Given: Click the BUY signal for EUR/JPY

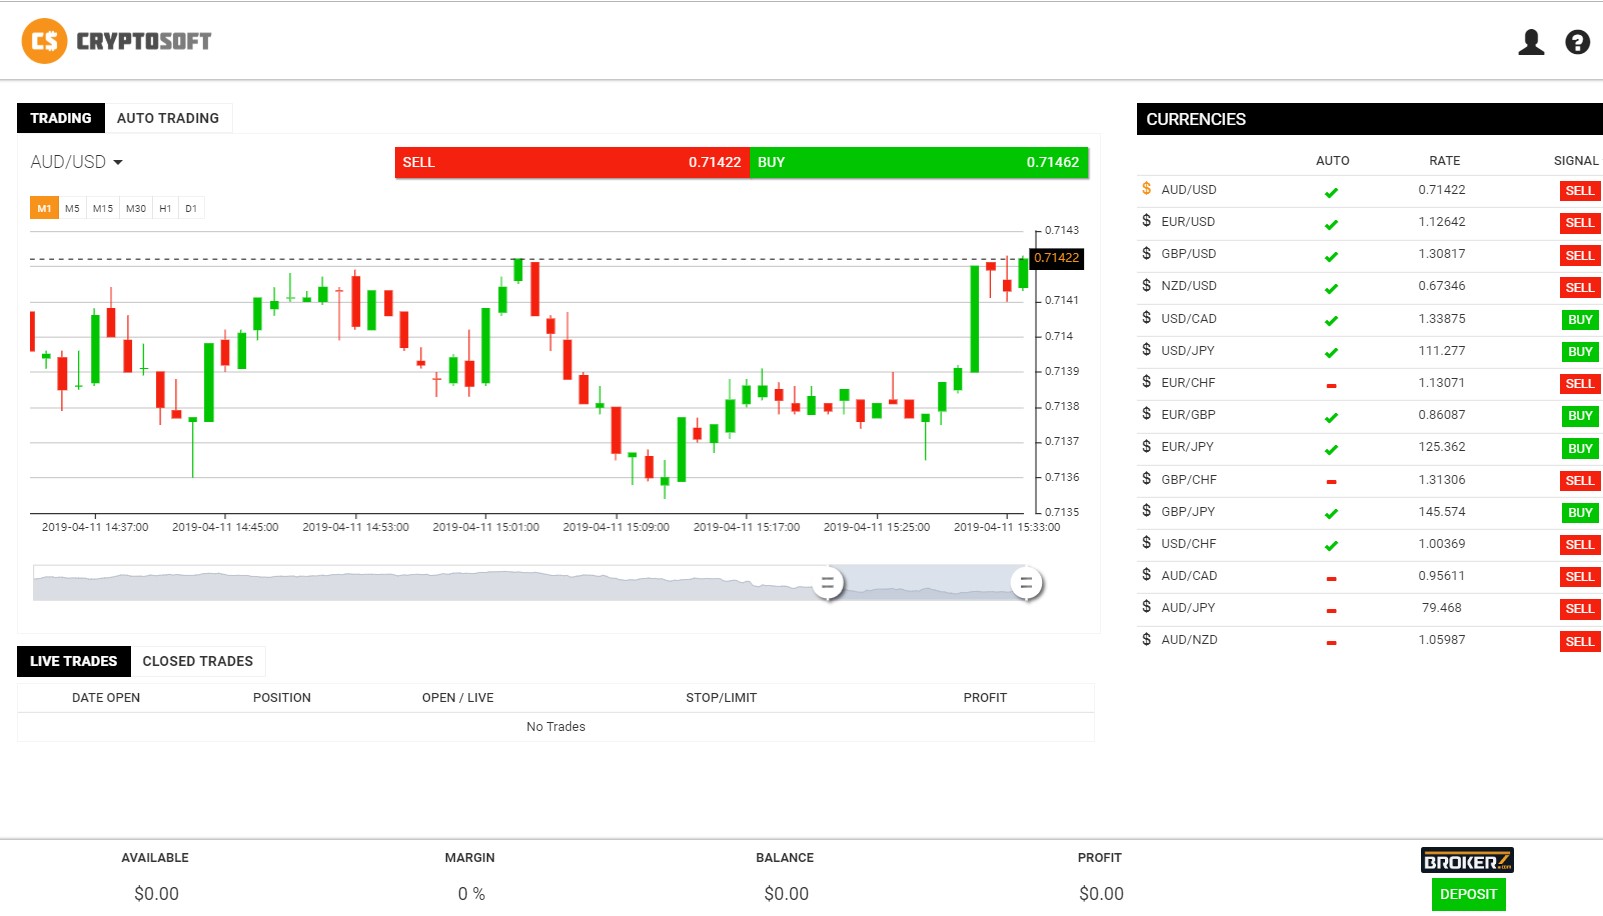Looking at the screenshot, I should pos(1580,449).
